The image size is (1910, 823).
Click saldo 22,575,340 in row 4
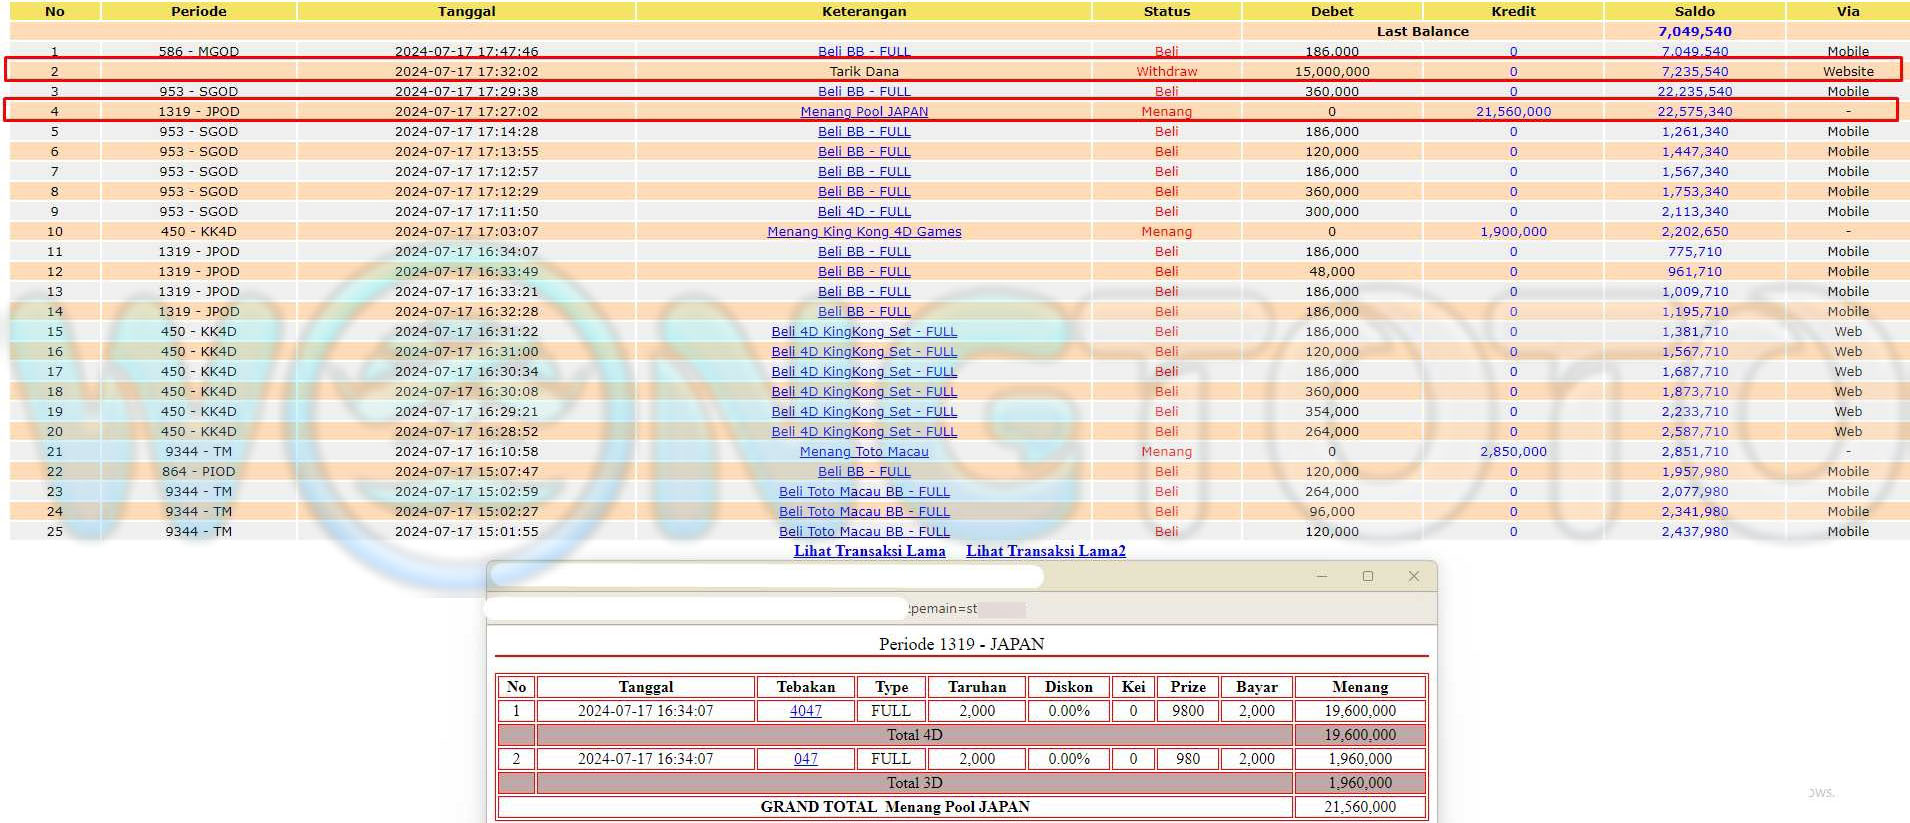pyautogui.click(x=1694, y=112)
